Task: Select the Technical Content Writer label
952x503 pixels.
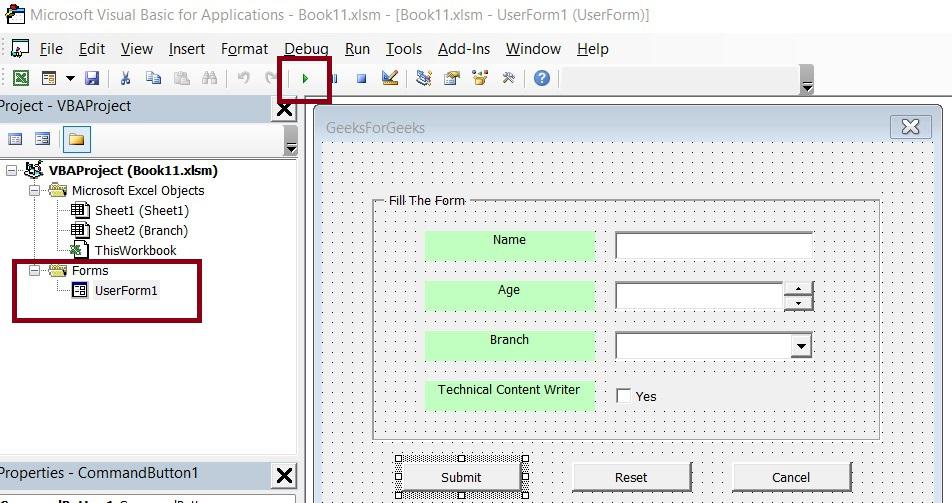Action: [x=509, y=395]
